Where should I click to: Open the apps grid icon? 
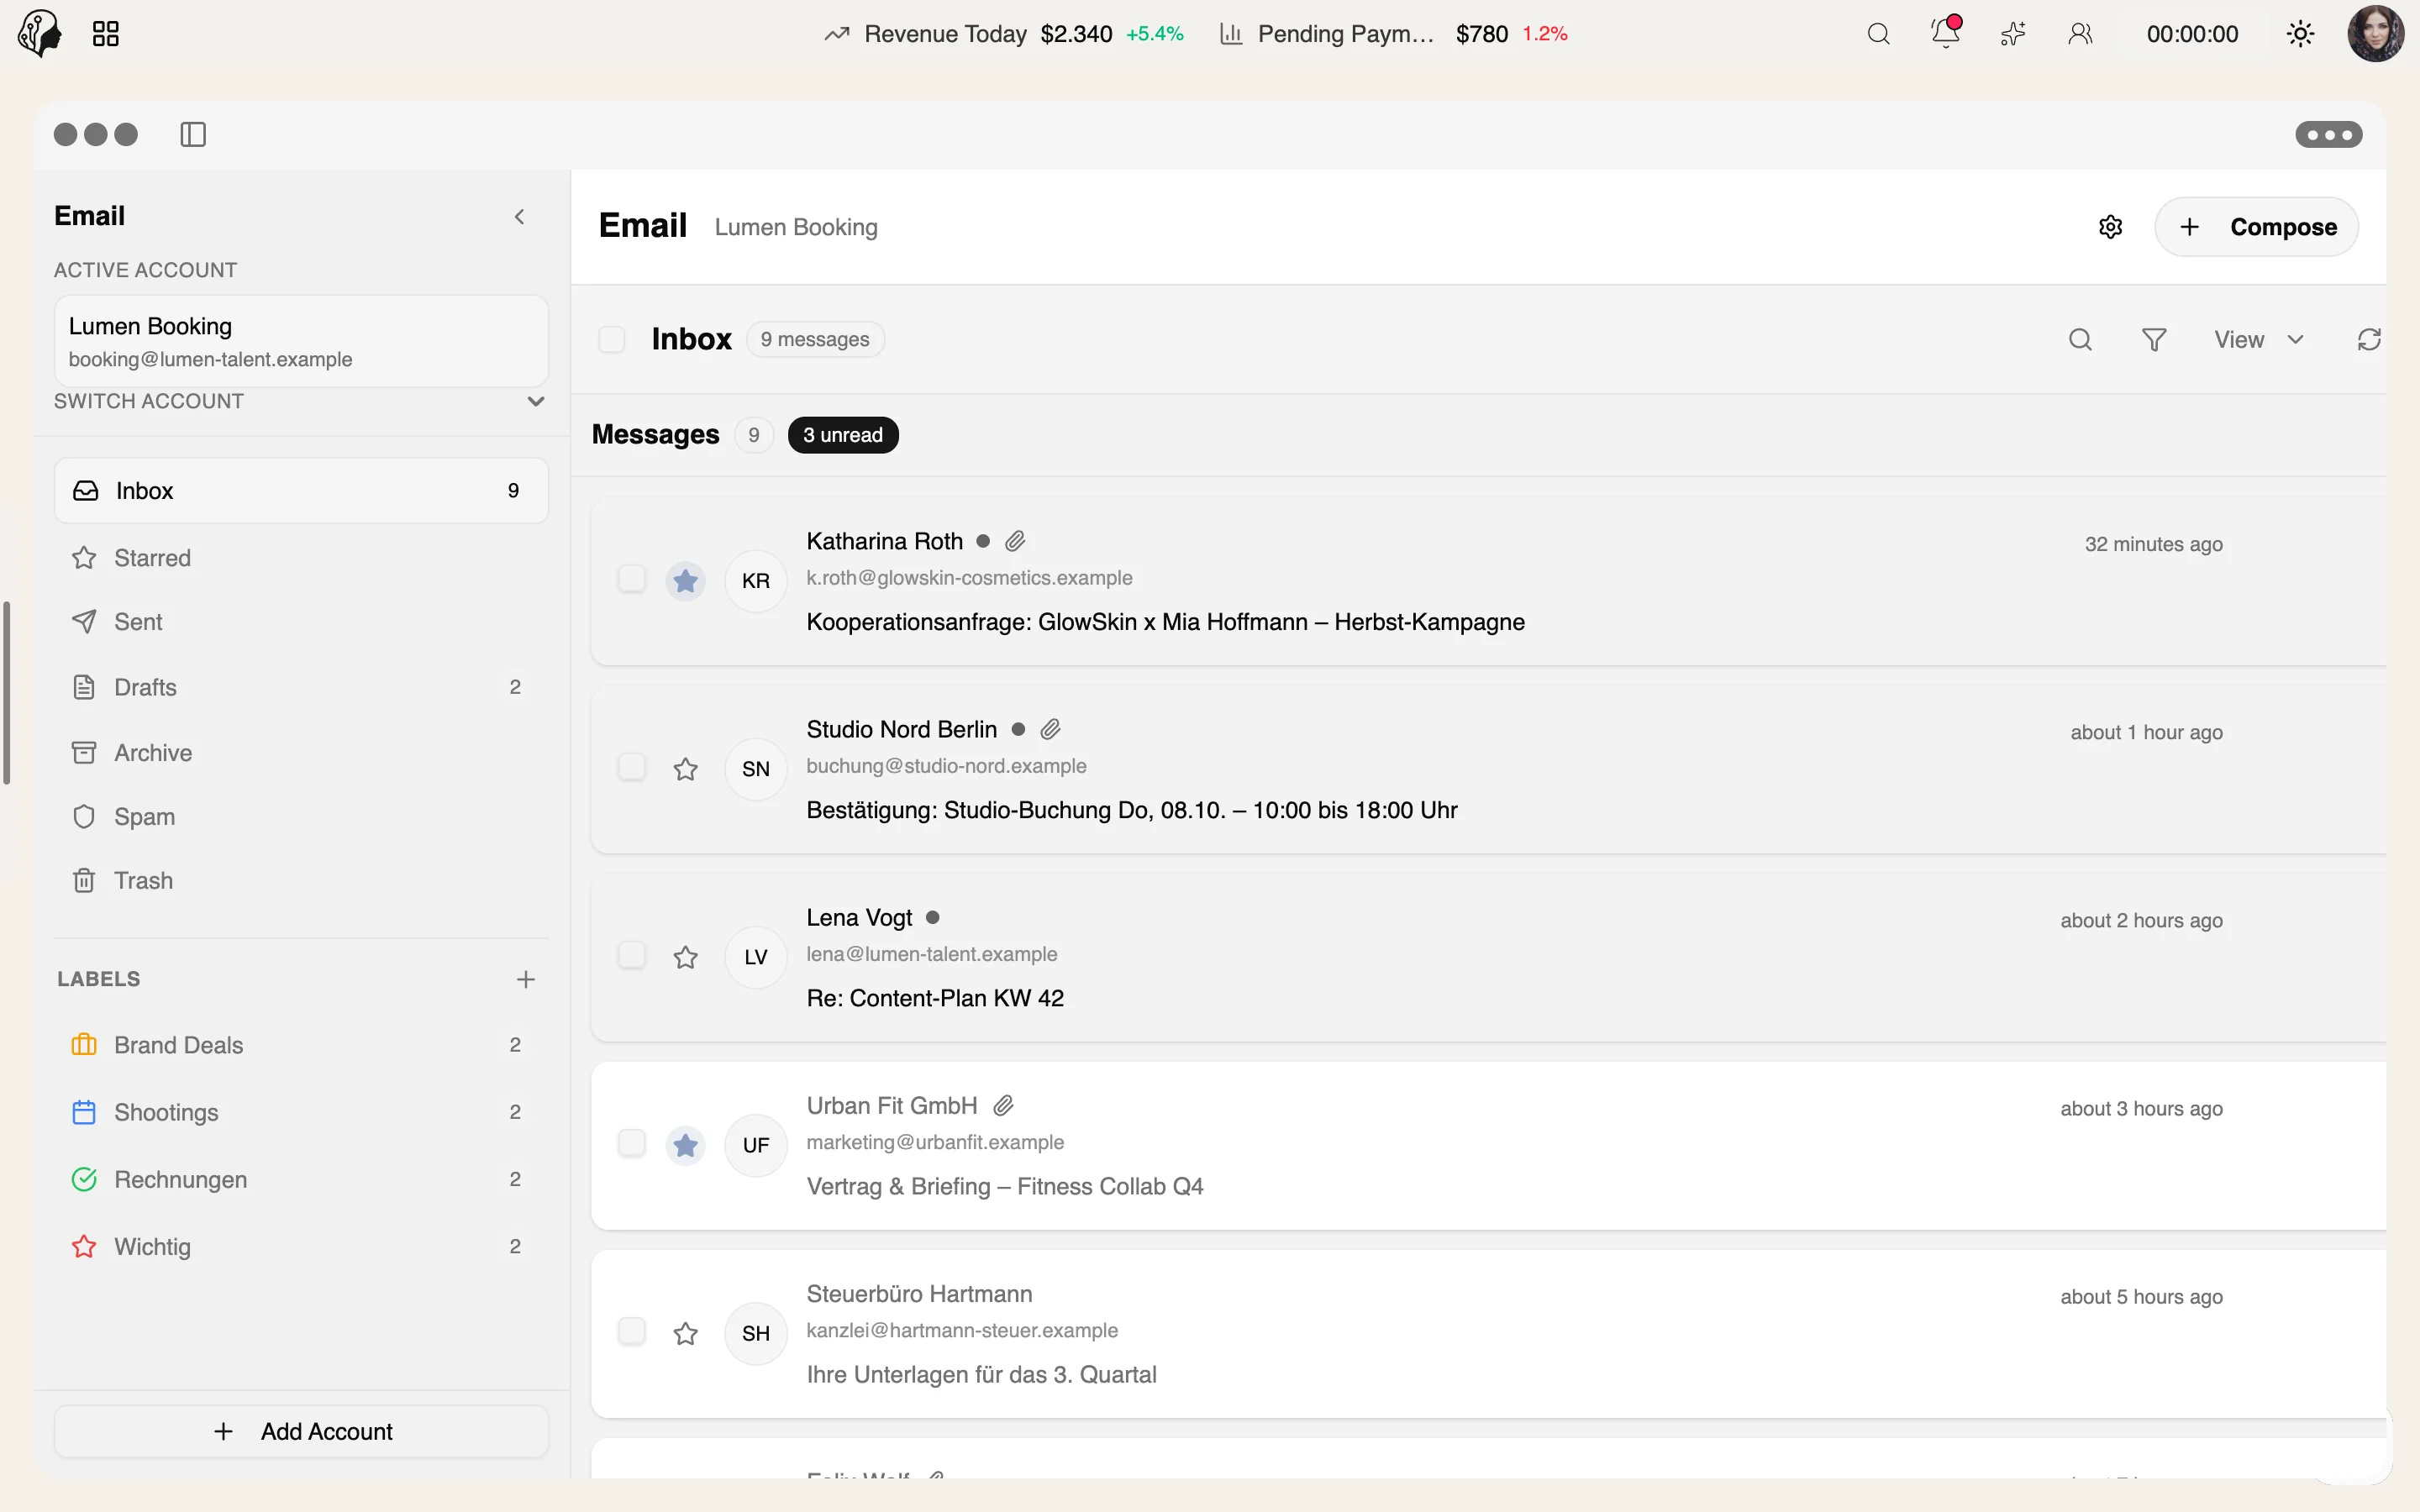105,34
